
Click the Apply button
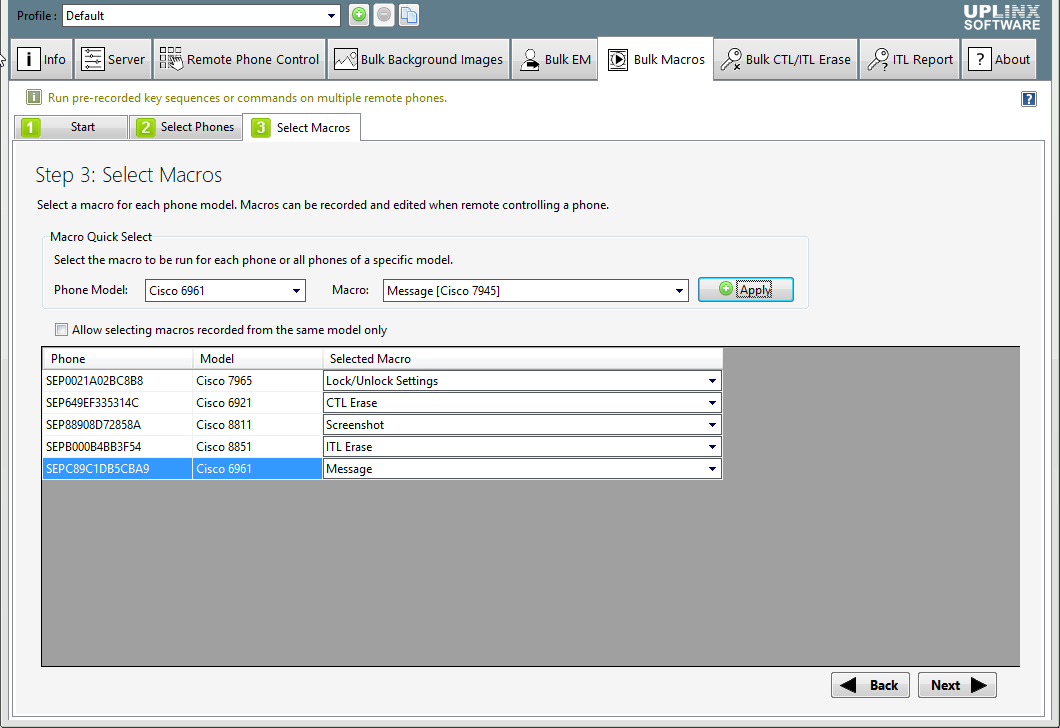pos(746,289)
